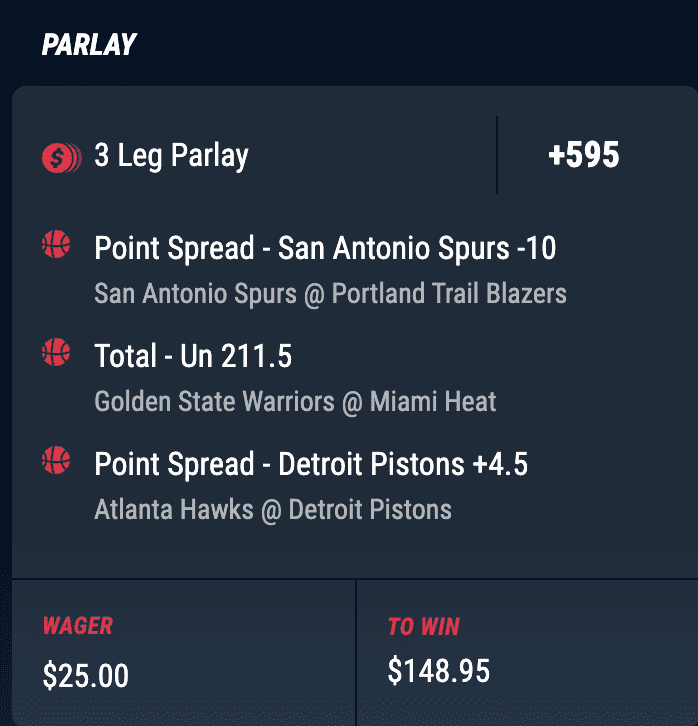Click the +595 parlay odds
Viewport: 698px width, 726px height.
[583, 155]
